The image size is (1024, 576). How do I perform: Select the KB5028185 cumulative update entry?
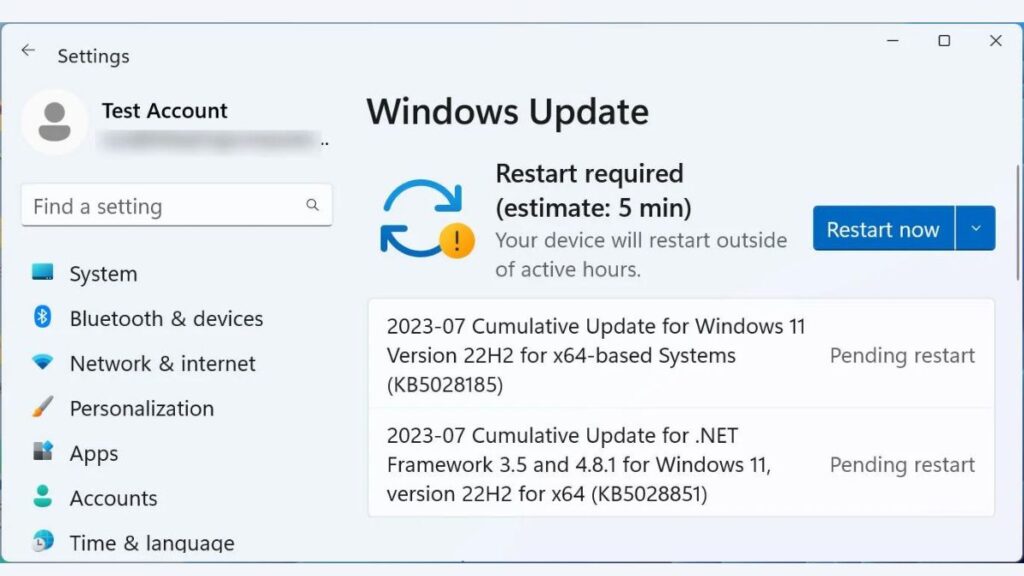[x=681, y=355]
